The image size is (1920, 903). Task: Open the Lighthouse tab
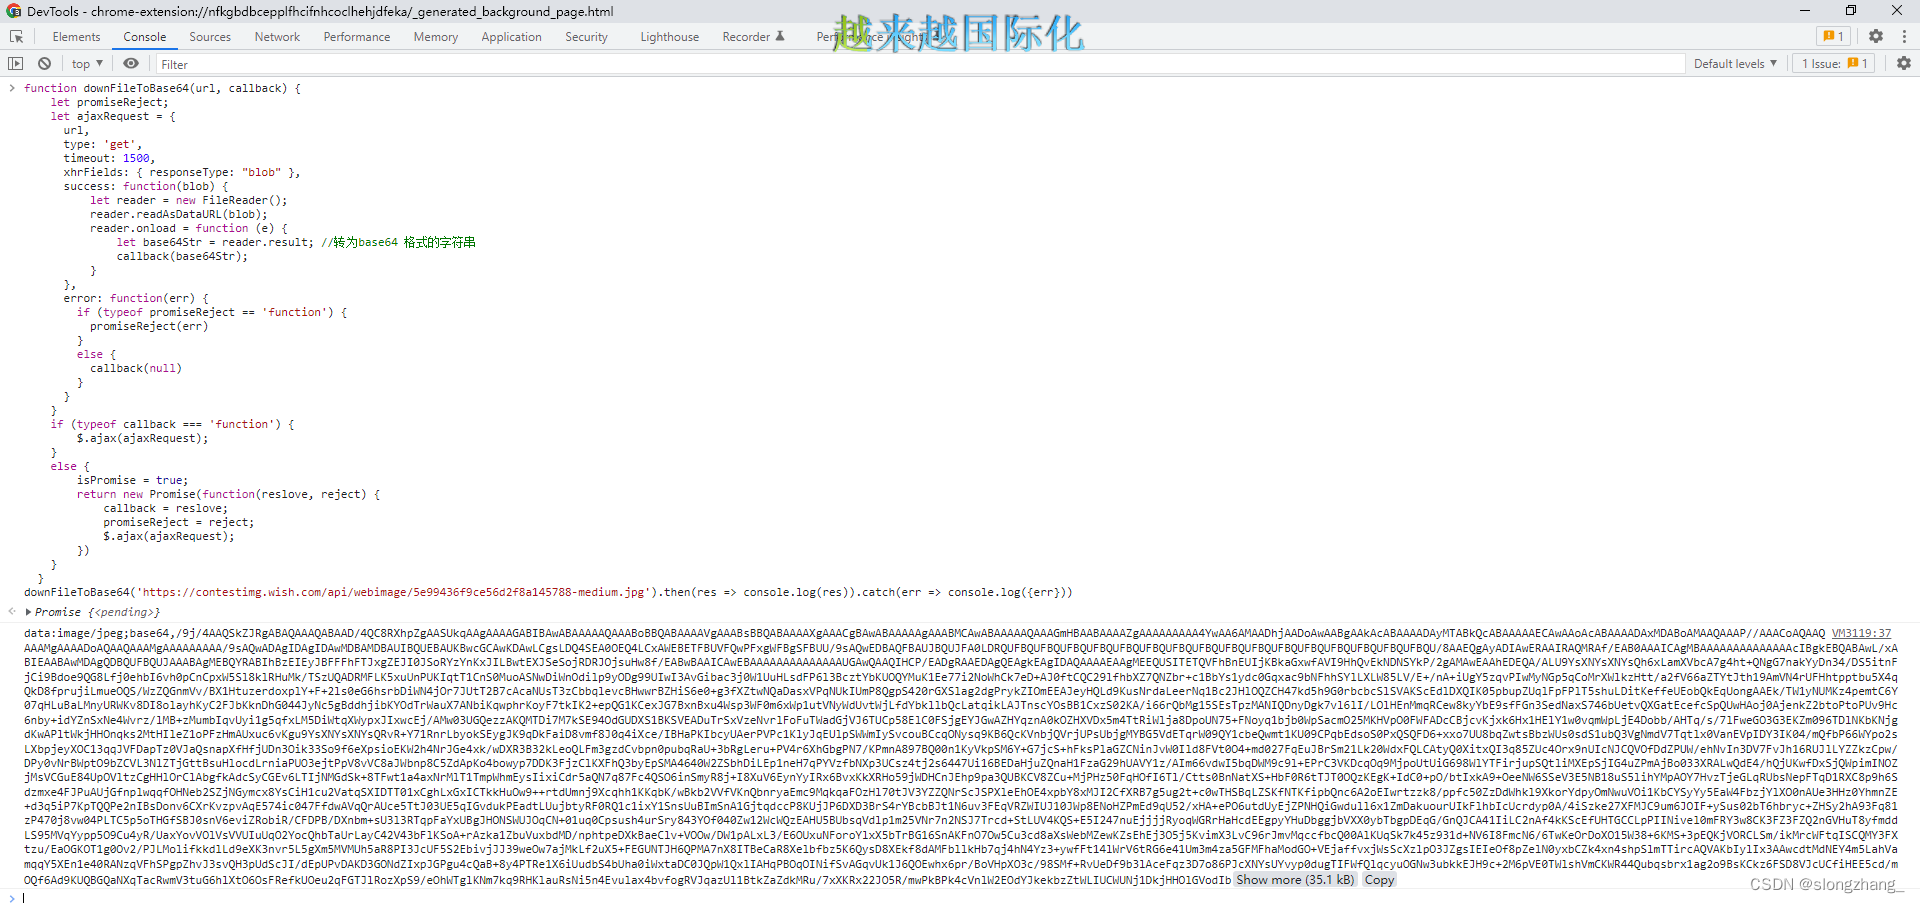670,36
